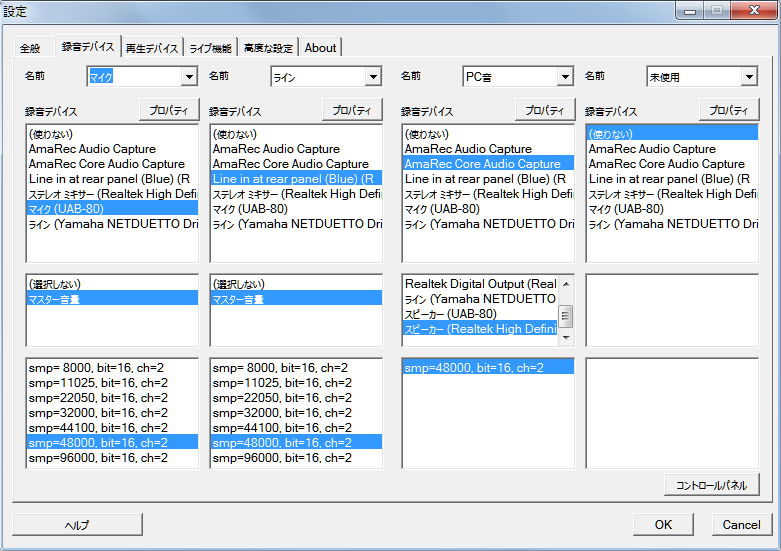The image size is (781, 551).
Task: Select smp=11025 format in the マイク column
Action: [112, 383]
